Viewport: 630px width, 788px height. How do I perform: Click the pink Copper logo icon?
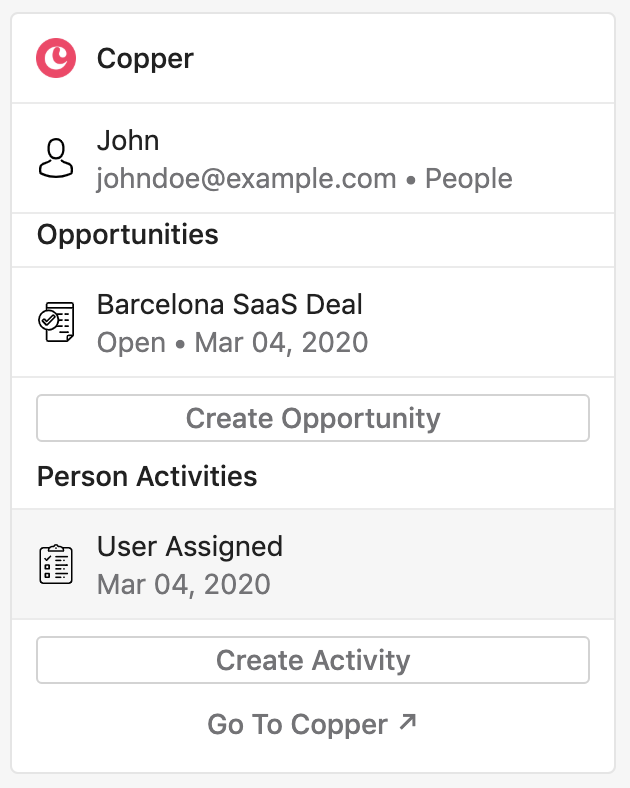pos(56,58)
